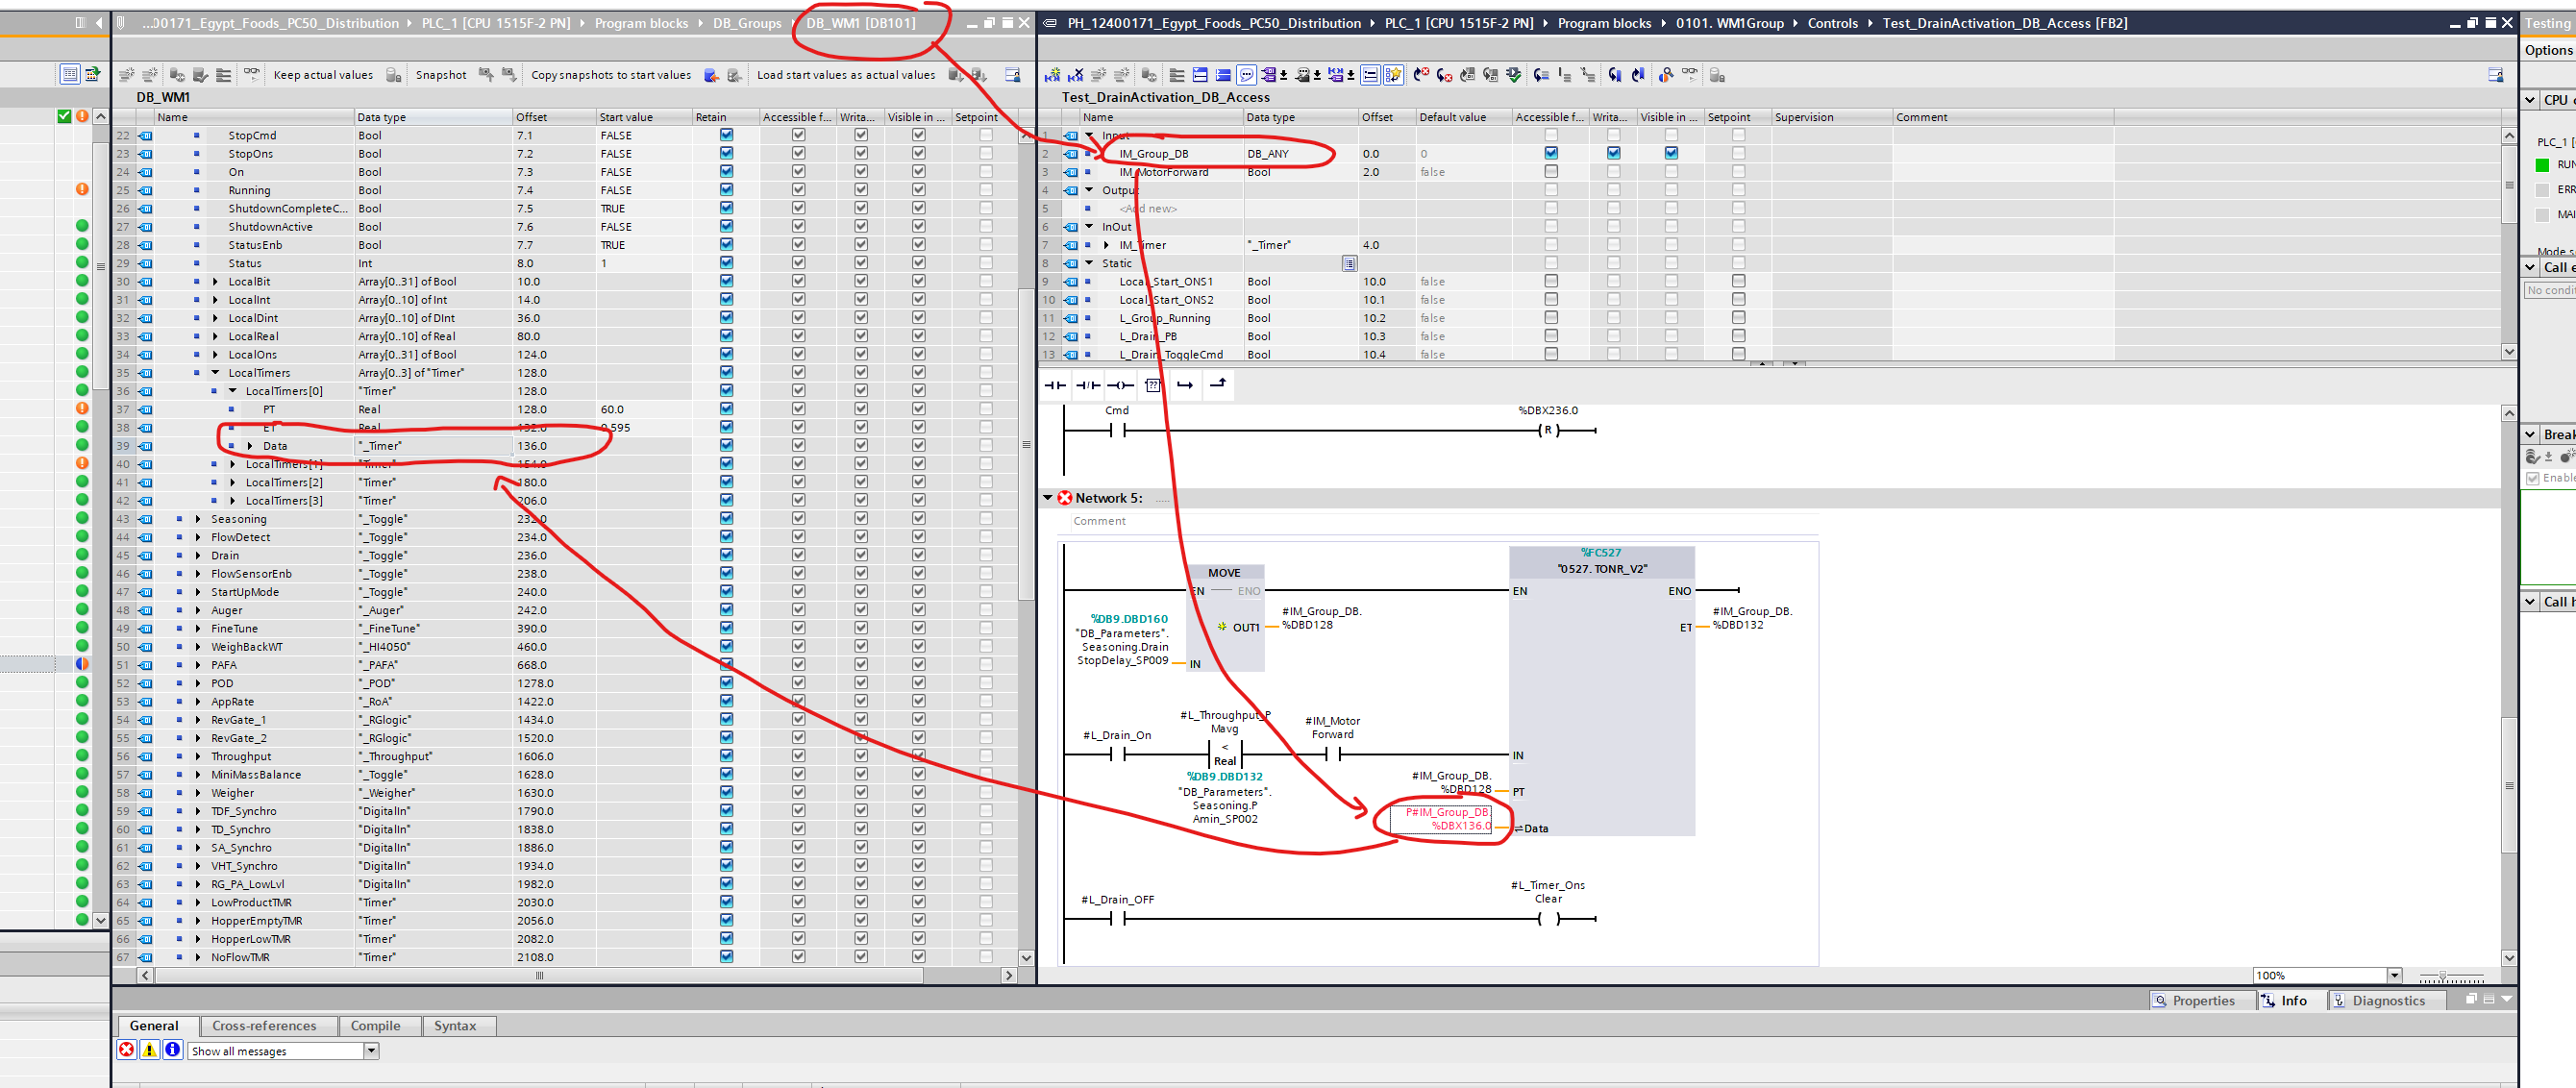The height and width of the screenshot is (1088, 2576).
Task: Insert a normally closed contact
Action: click(x=1088, y=385)
